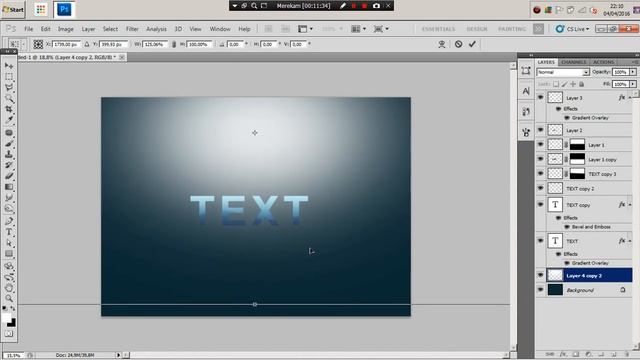Select the Zoom tool in toolbox
This screenshot has height=360, width=640.
click(9, 298)
